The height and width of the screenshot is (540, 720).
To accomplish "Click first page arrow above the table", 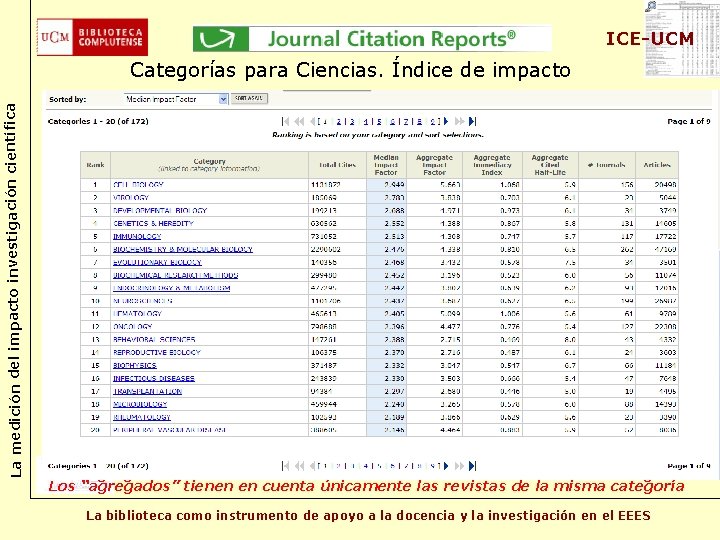I will click(x=285, y=121).
